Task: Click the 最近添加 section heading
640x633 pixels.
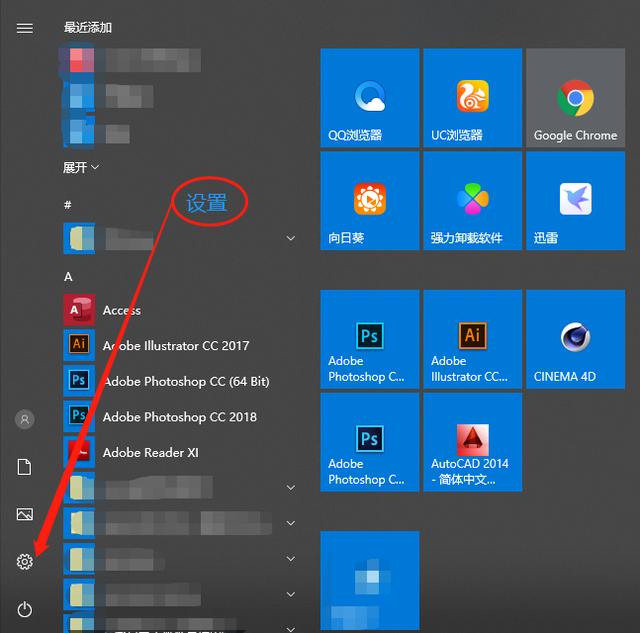Action: pos(87,28)
